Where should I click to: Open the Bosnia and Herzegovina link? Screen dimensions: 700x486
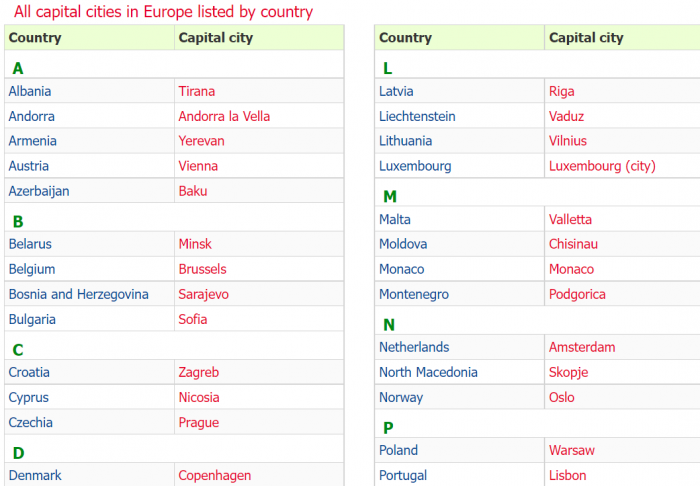(x=79, y=294)
